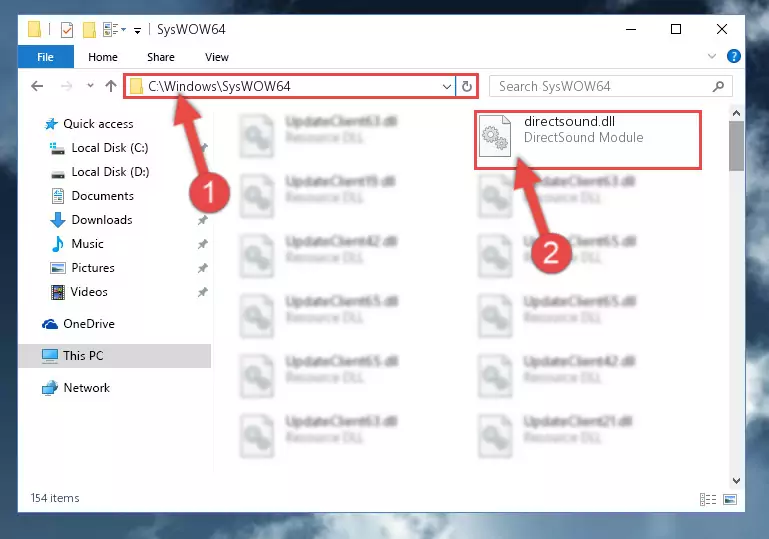Click the magnifier search icon
769x539 pixels.
tap(718, 86)
